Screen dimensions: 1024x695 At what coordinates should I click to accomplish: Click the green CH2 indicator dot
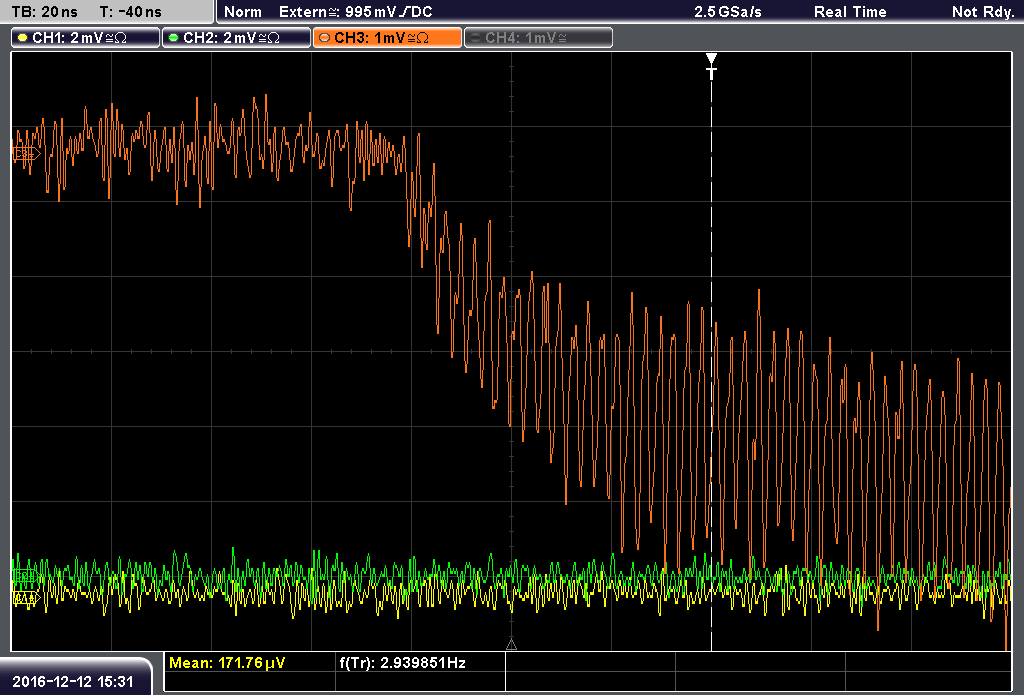coord(174,38)
